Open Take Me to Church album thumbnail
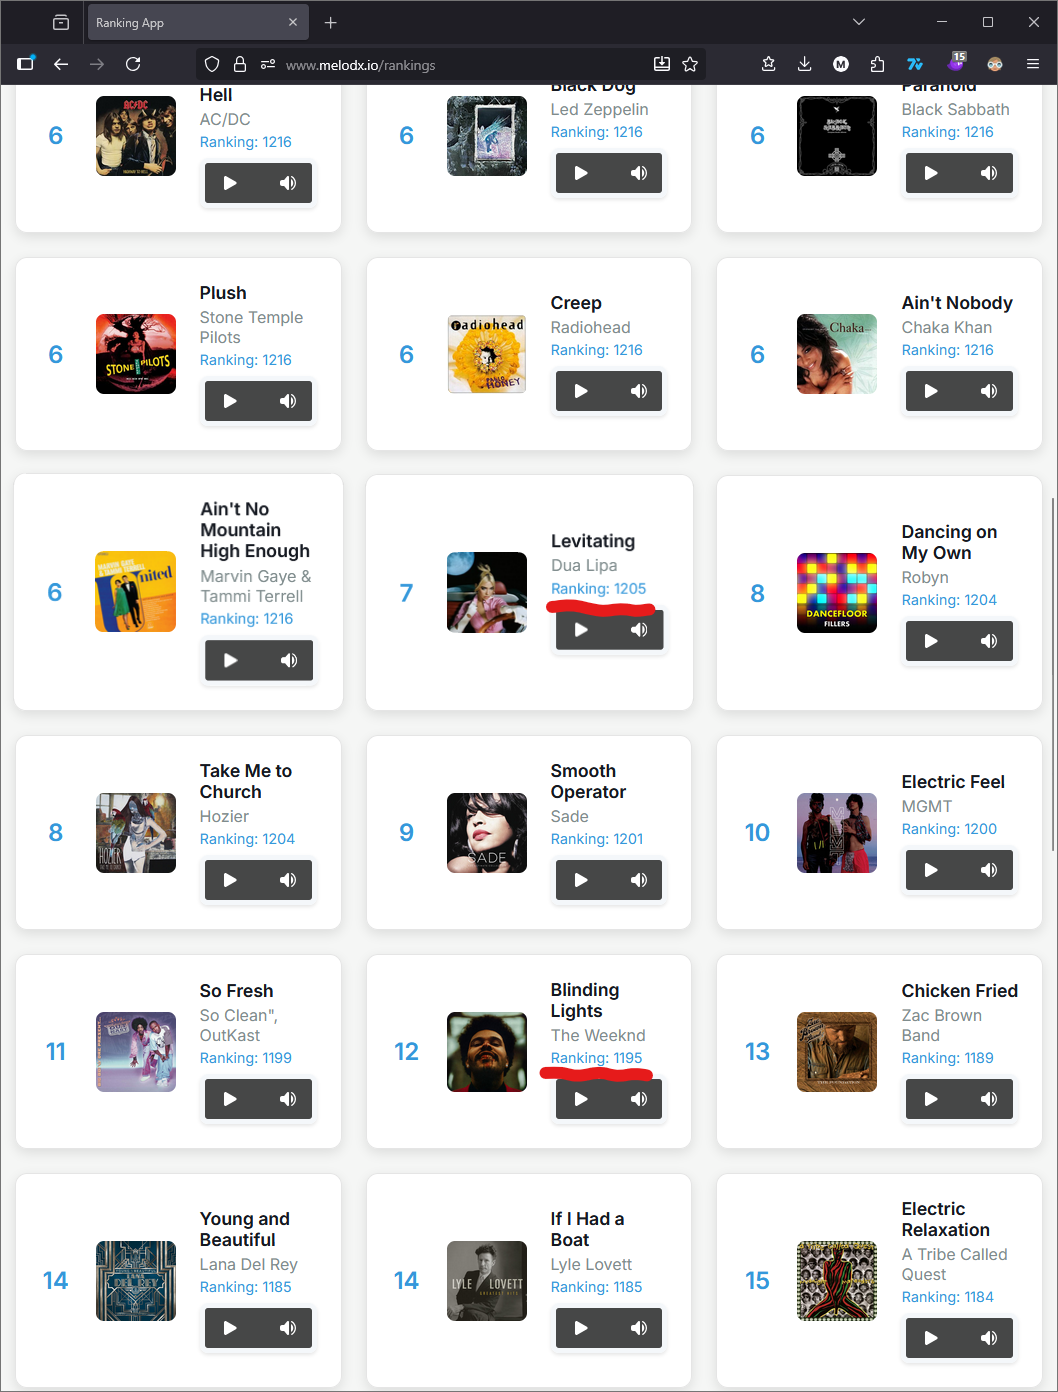1058x1392 pixels. (136, 833)
